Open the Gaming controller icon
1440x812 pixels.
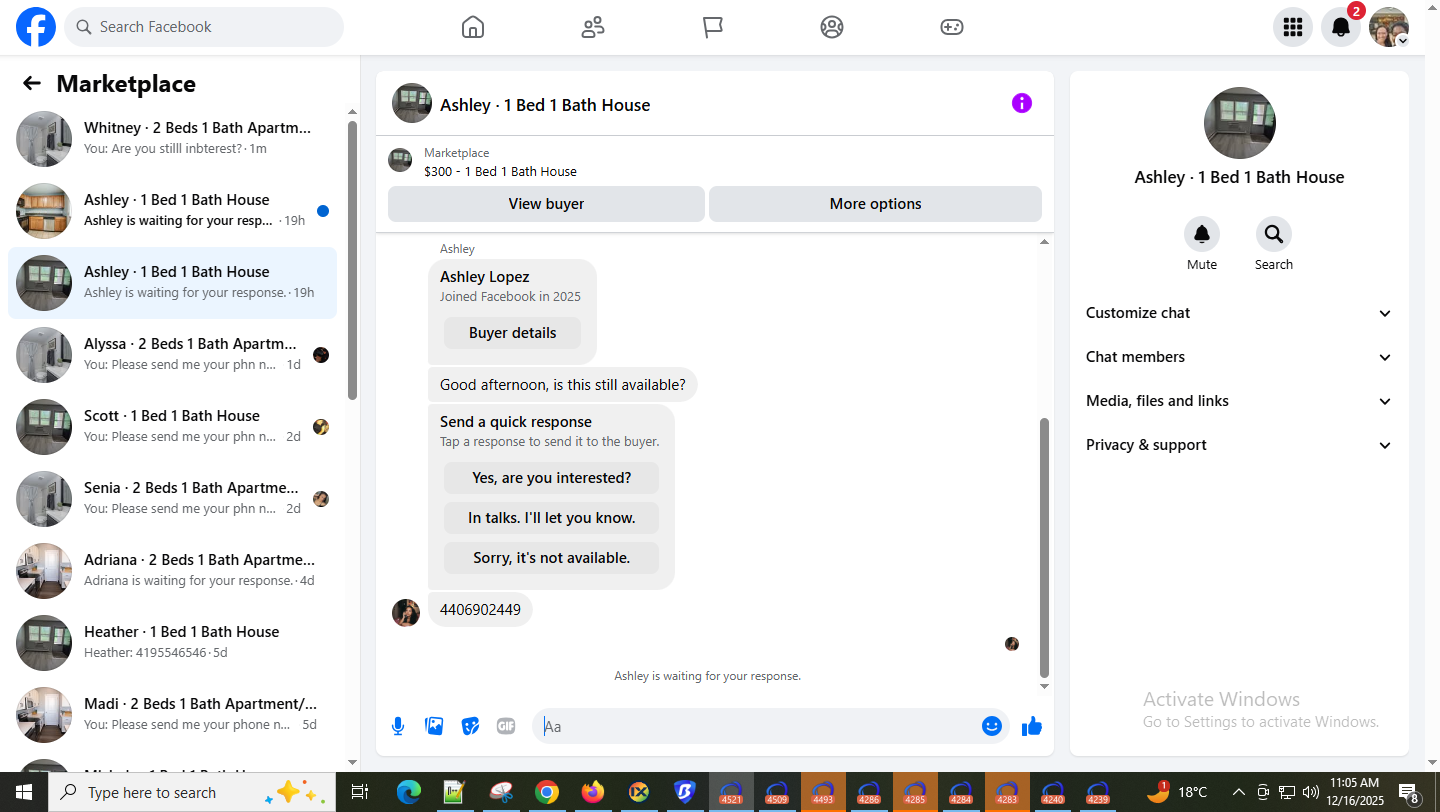[952, 27]
